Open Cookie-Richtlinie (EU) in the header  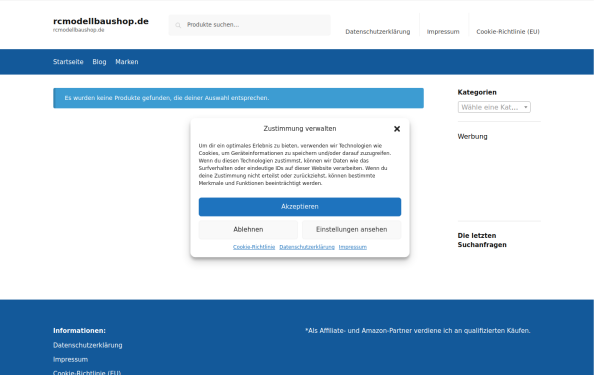point(508,32)
